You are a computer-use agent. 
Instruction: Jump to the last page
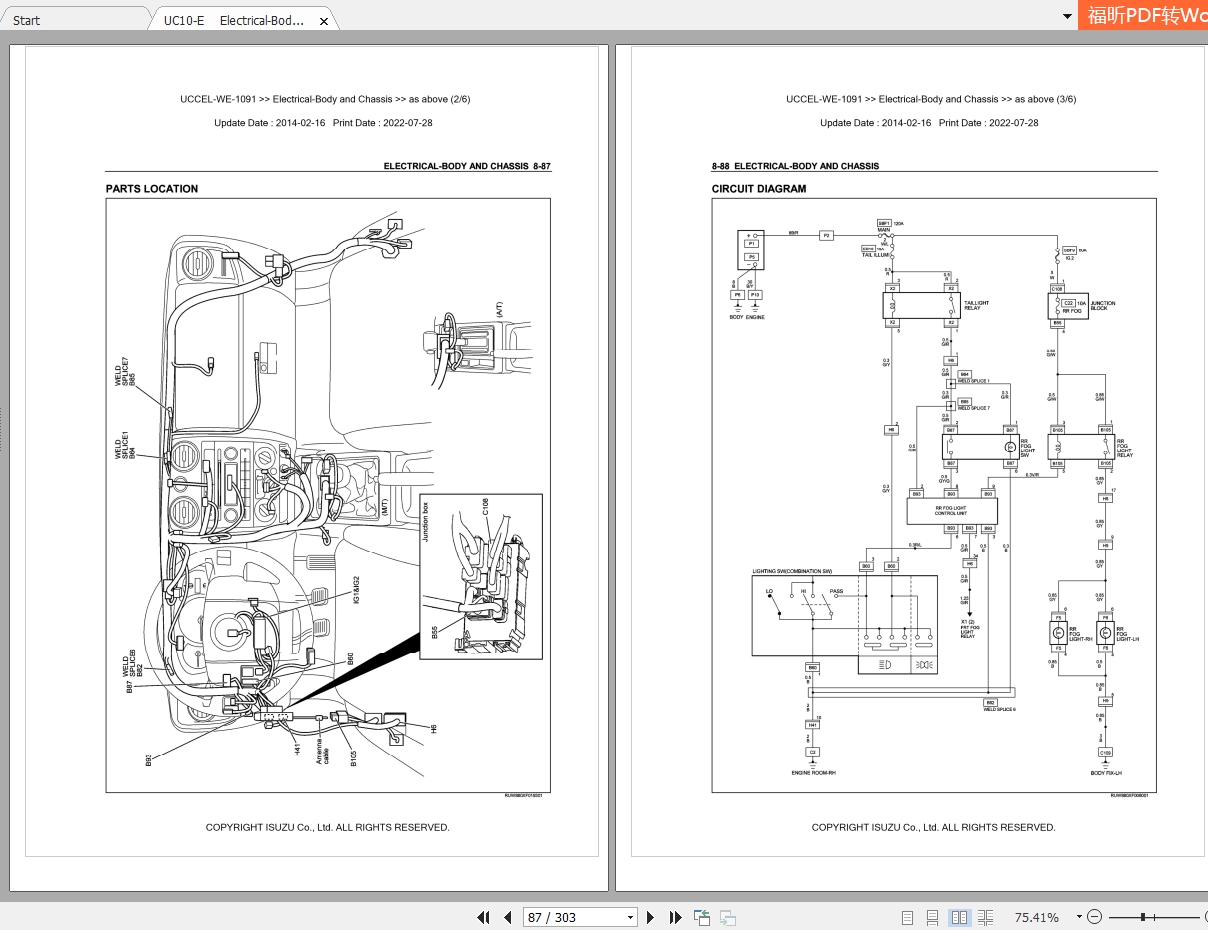click(676, 917)
